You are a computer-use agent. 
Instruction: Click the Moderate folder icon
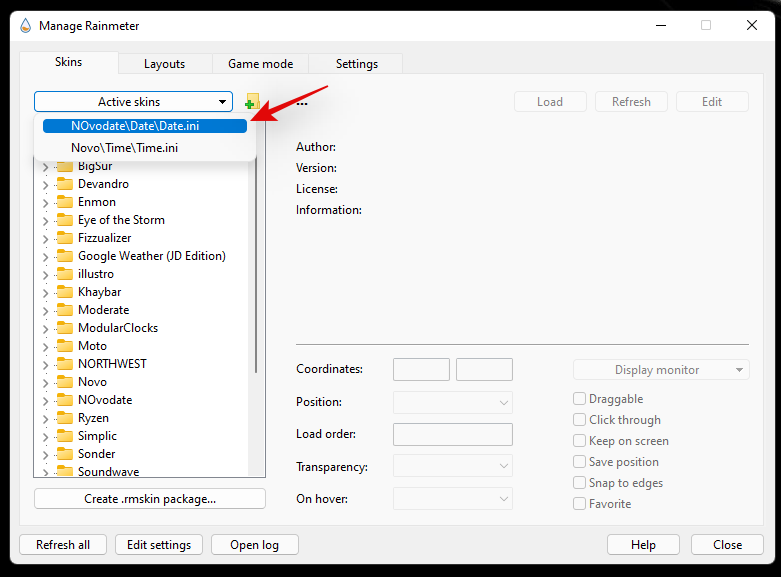pyautogui.click(x=64, y=309)
